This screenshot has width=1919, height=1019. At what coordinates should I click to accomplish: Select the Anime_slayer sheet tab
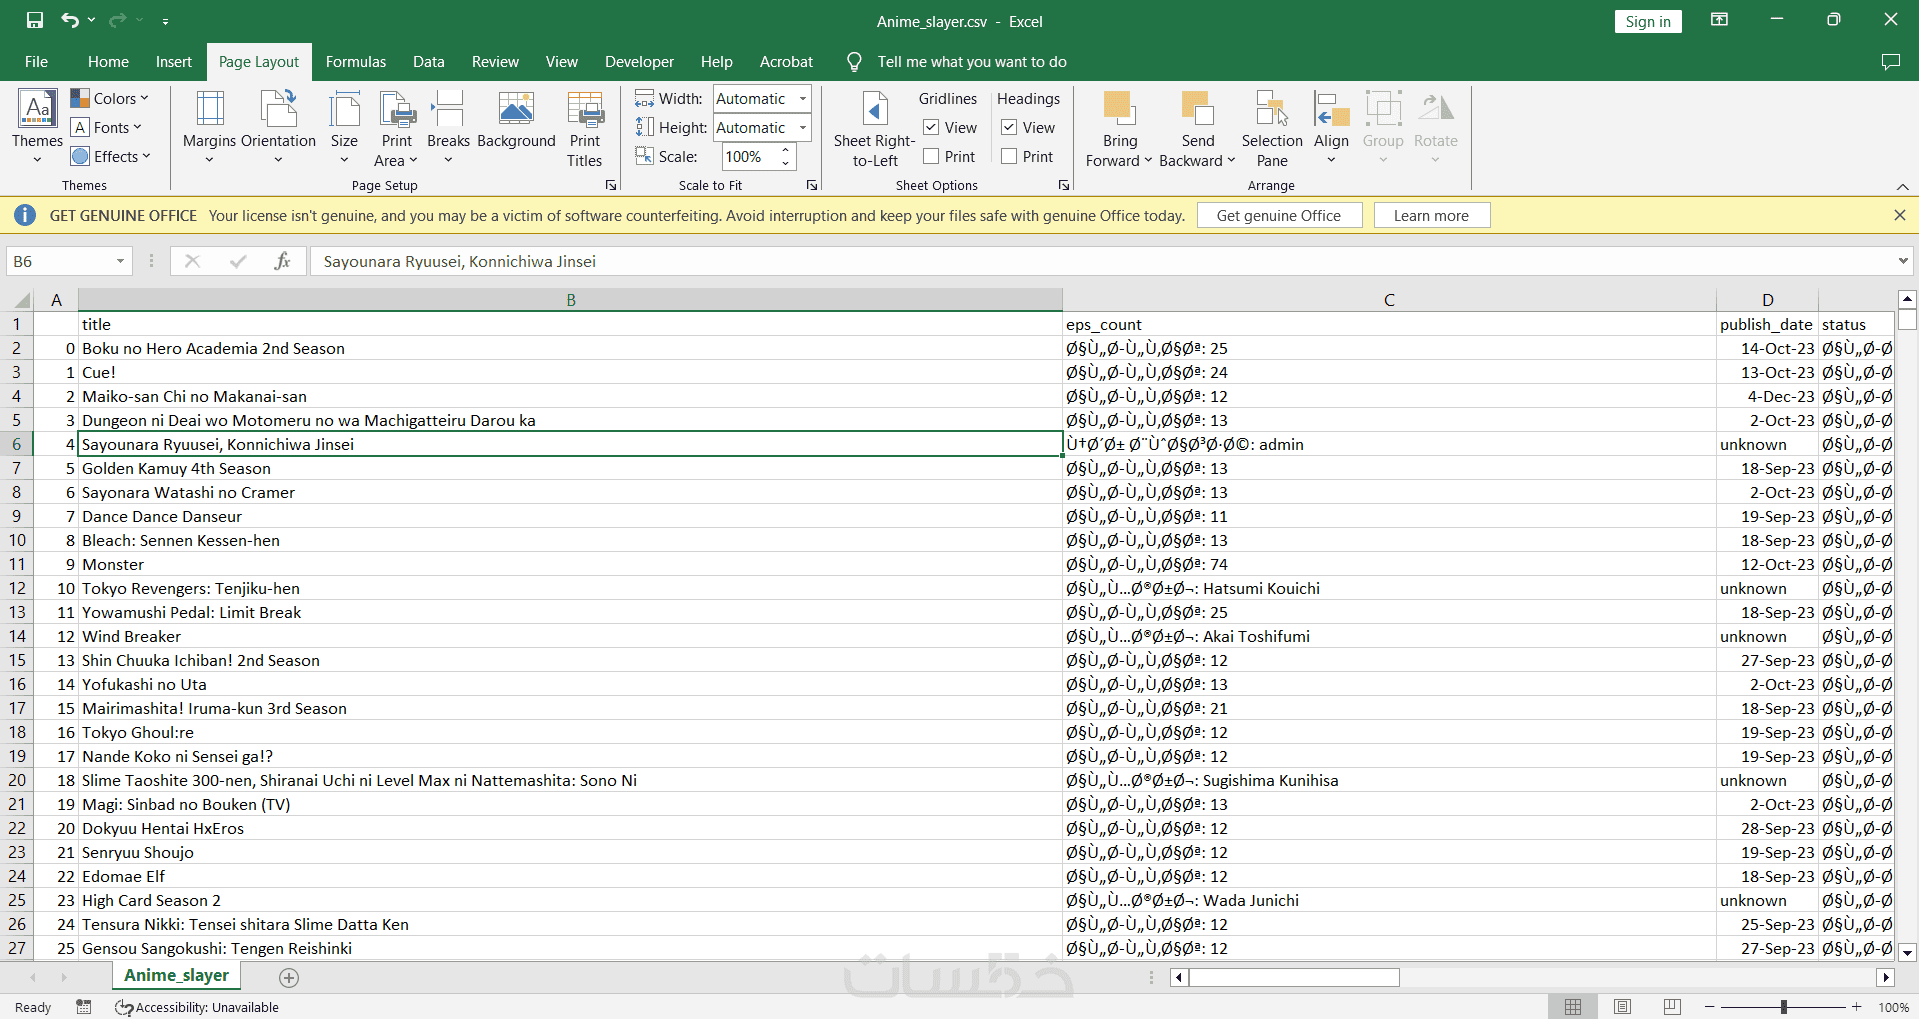[x=176, y=976]
